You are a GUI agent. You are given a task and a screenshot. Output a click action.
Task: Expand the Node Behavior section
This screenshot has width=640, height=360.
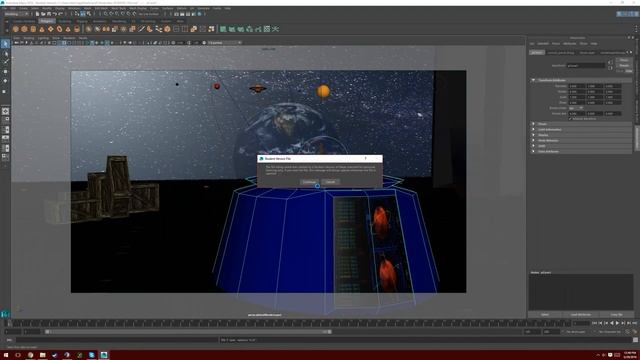tap(581, 140)
